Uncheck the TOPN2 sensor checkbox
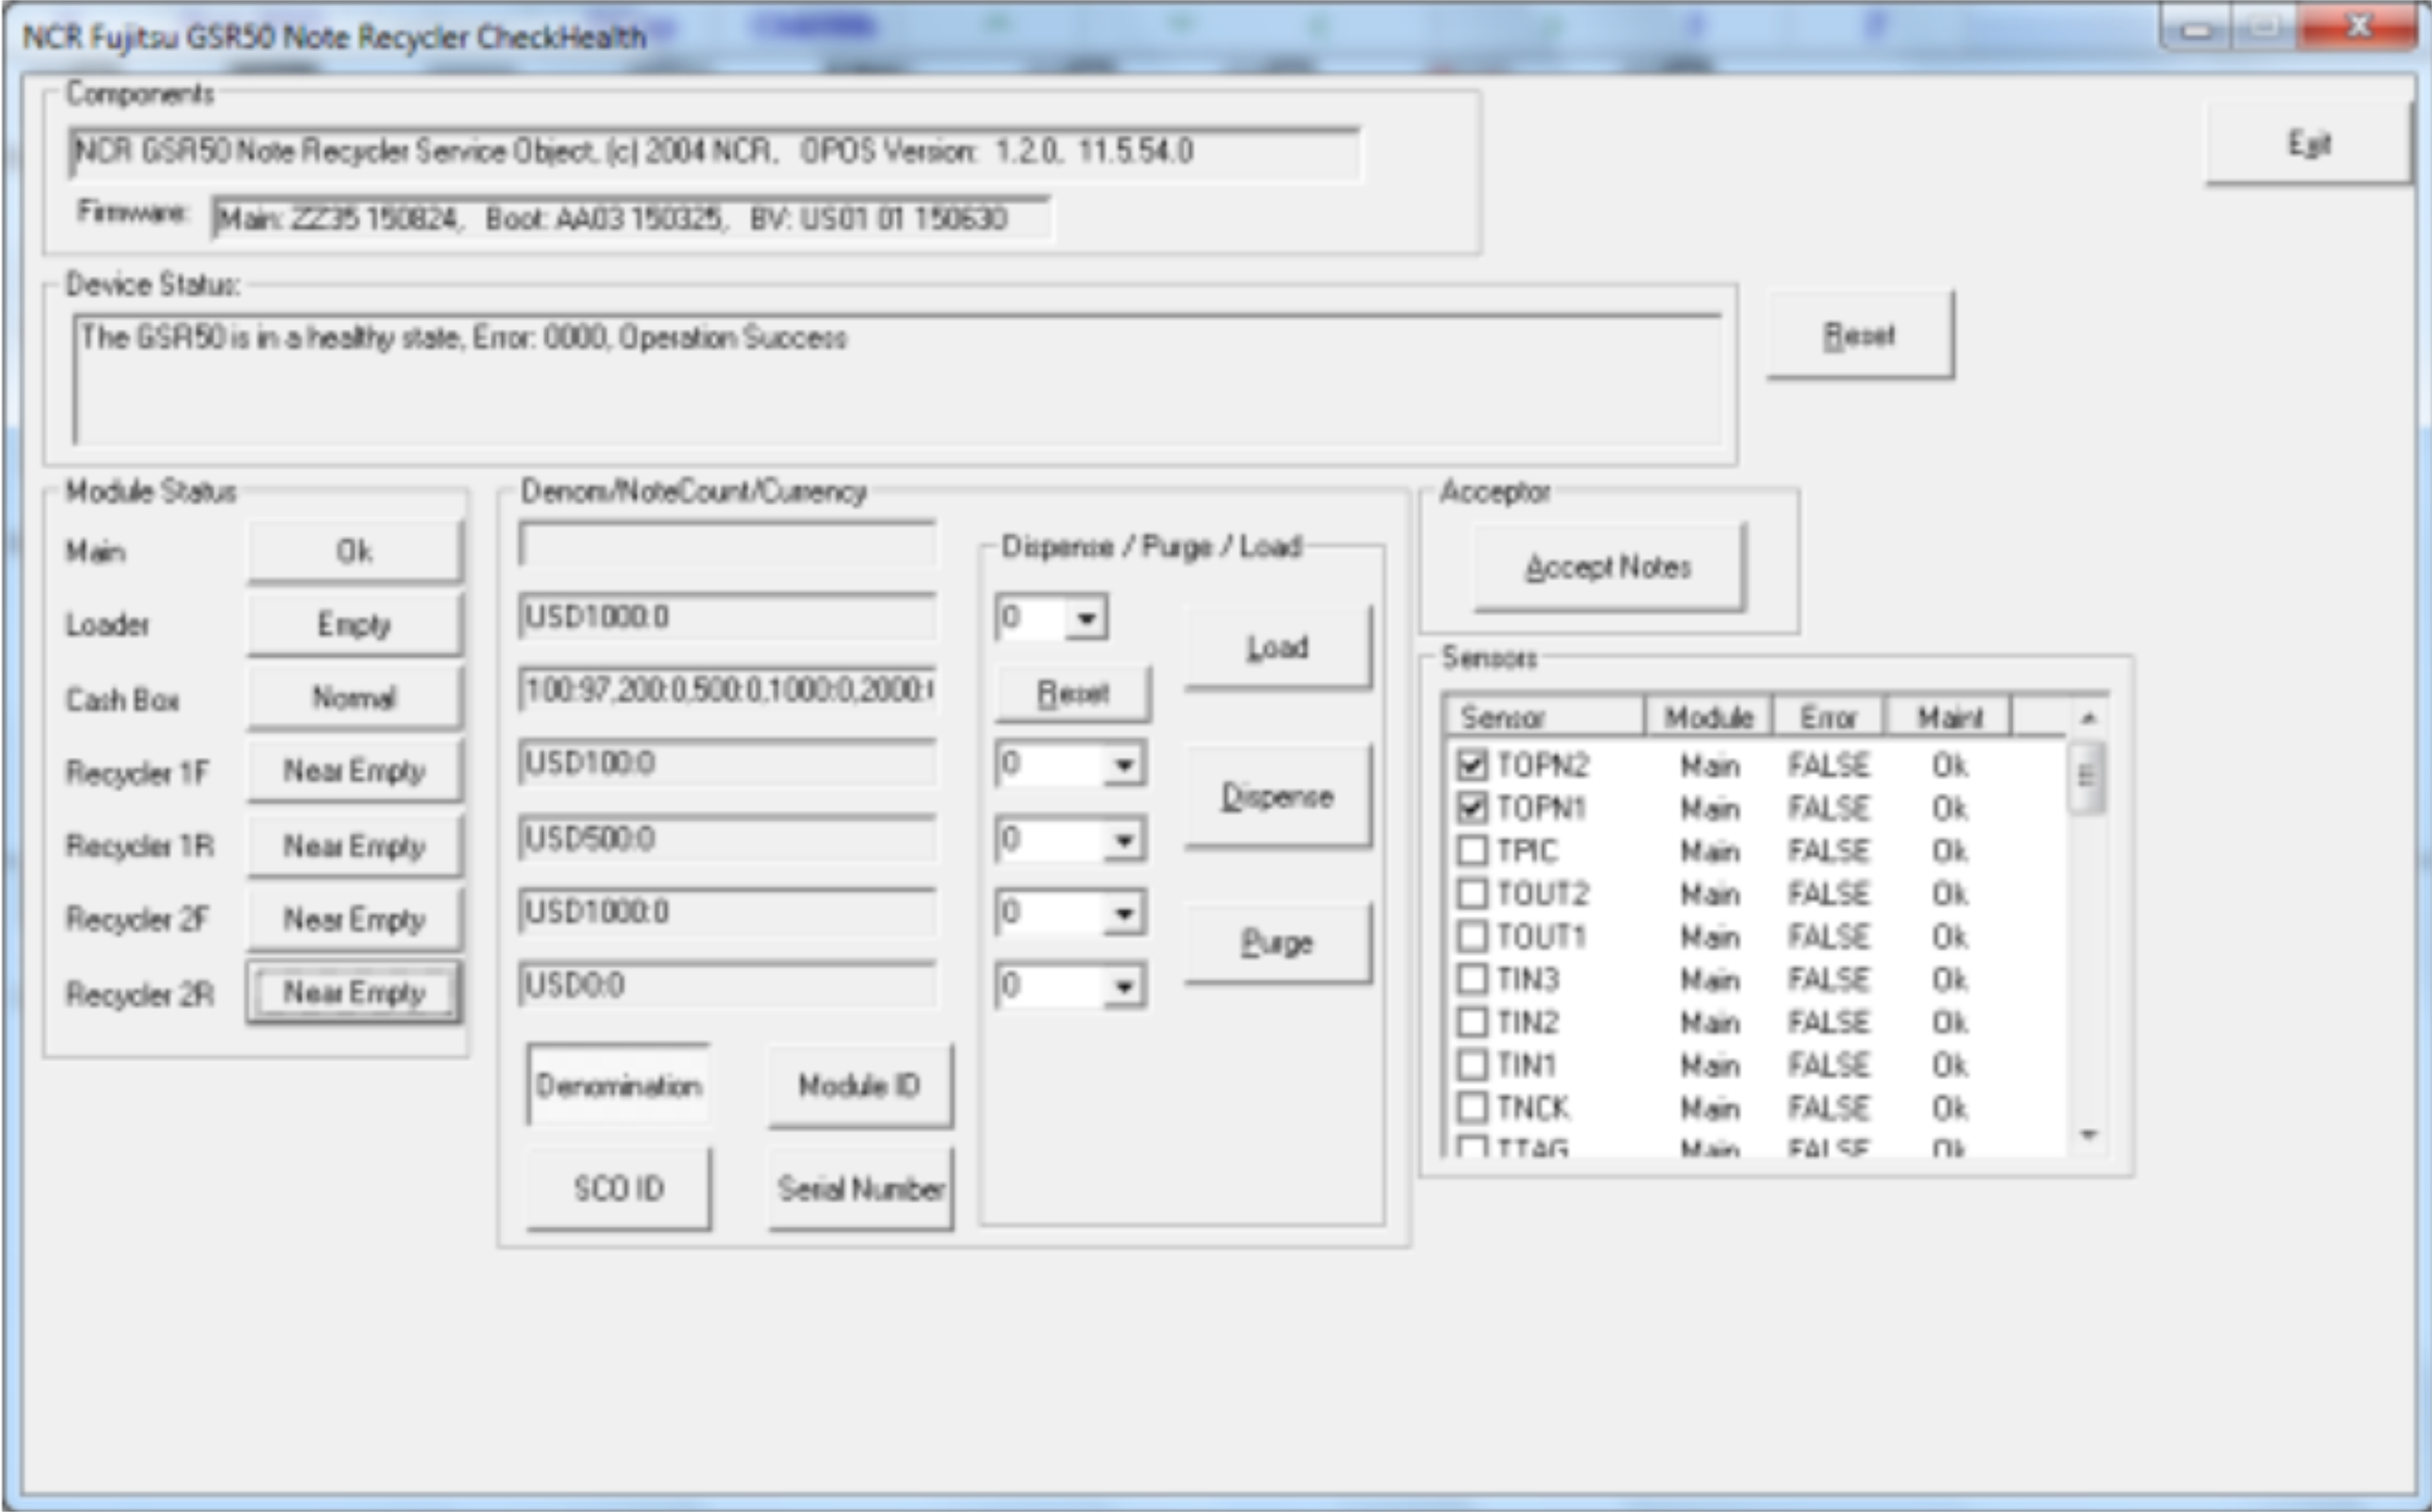 coord(1472,765)
